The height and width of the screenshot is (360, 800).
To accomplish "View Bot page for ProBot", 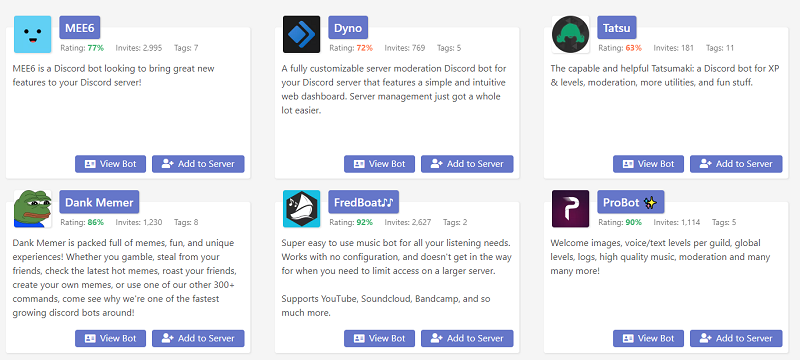I will pos(648,338).
